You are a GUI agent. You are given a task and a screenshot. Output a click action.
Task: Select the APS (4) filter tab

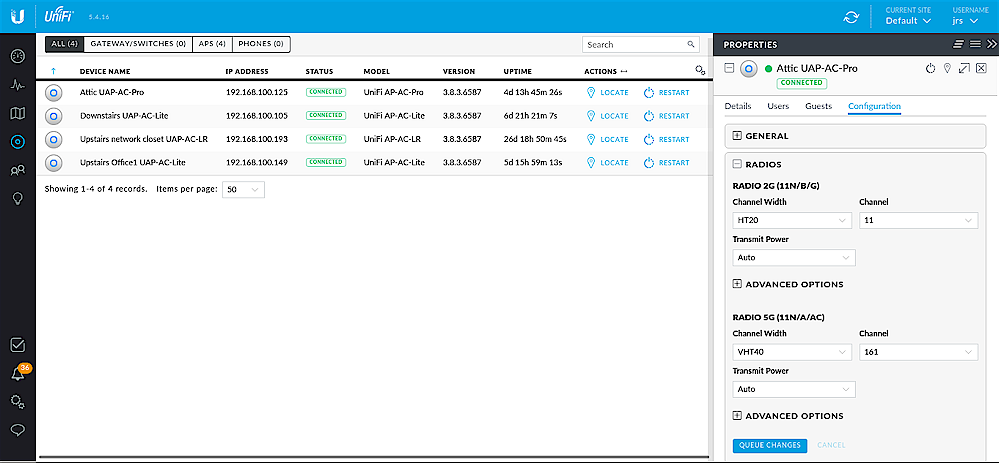(x=212, y=44)
